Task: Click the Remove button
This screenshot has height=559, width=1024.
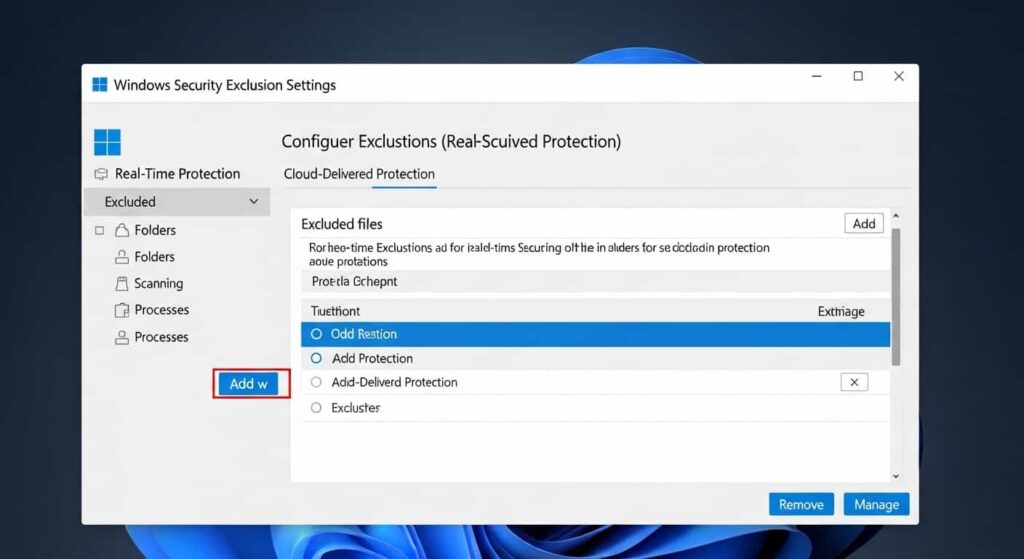Action: [x=801, y=504]
